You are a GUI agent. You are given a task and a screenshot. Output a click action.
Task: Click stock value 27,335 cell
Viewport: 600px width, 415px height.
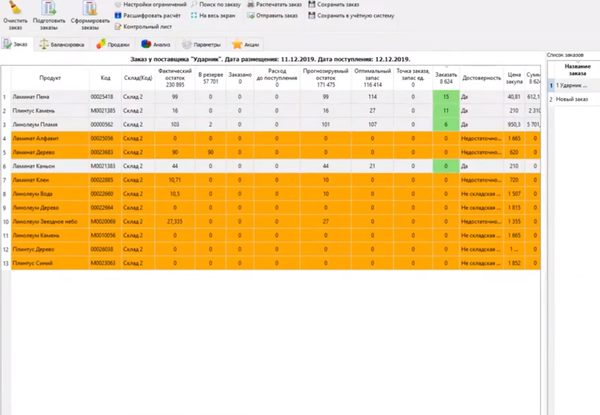(175, 221)
